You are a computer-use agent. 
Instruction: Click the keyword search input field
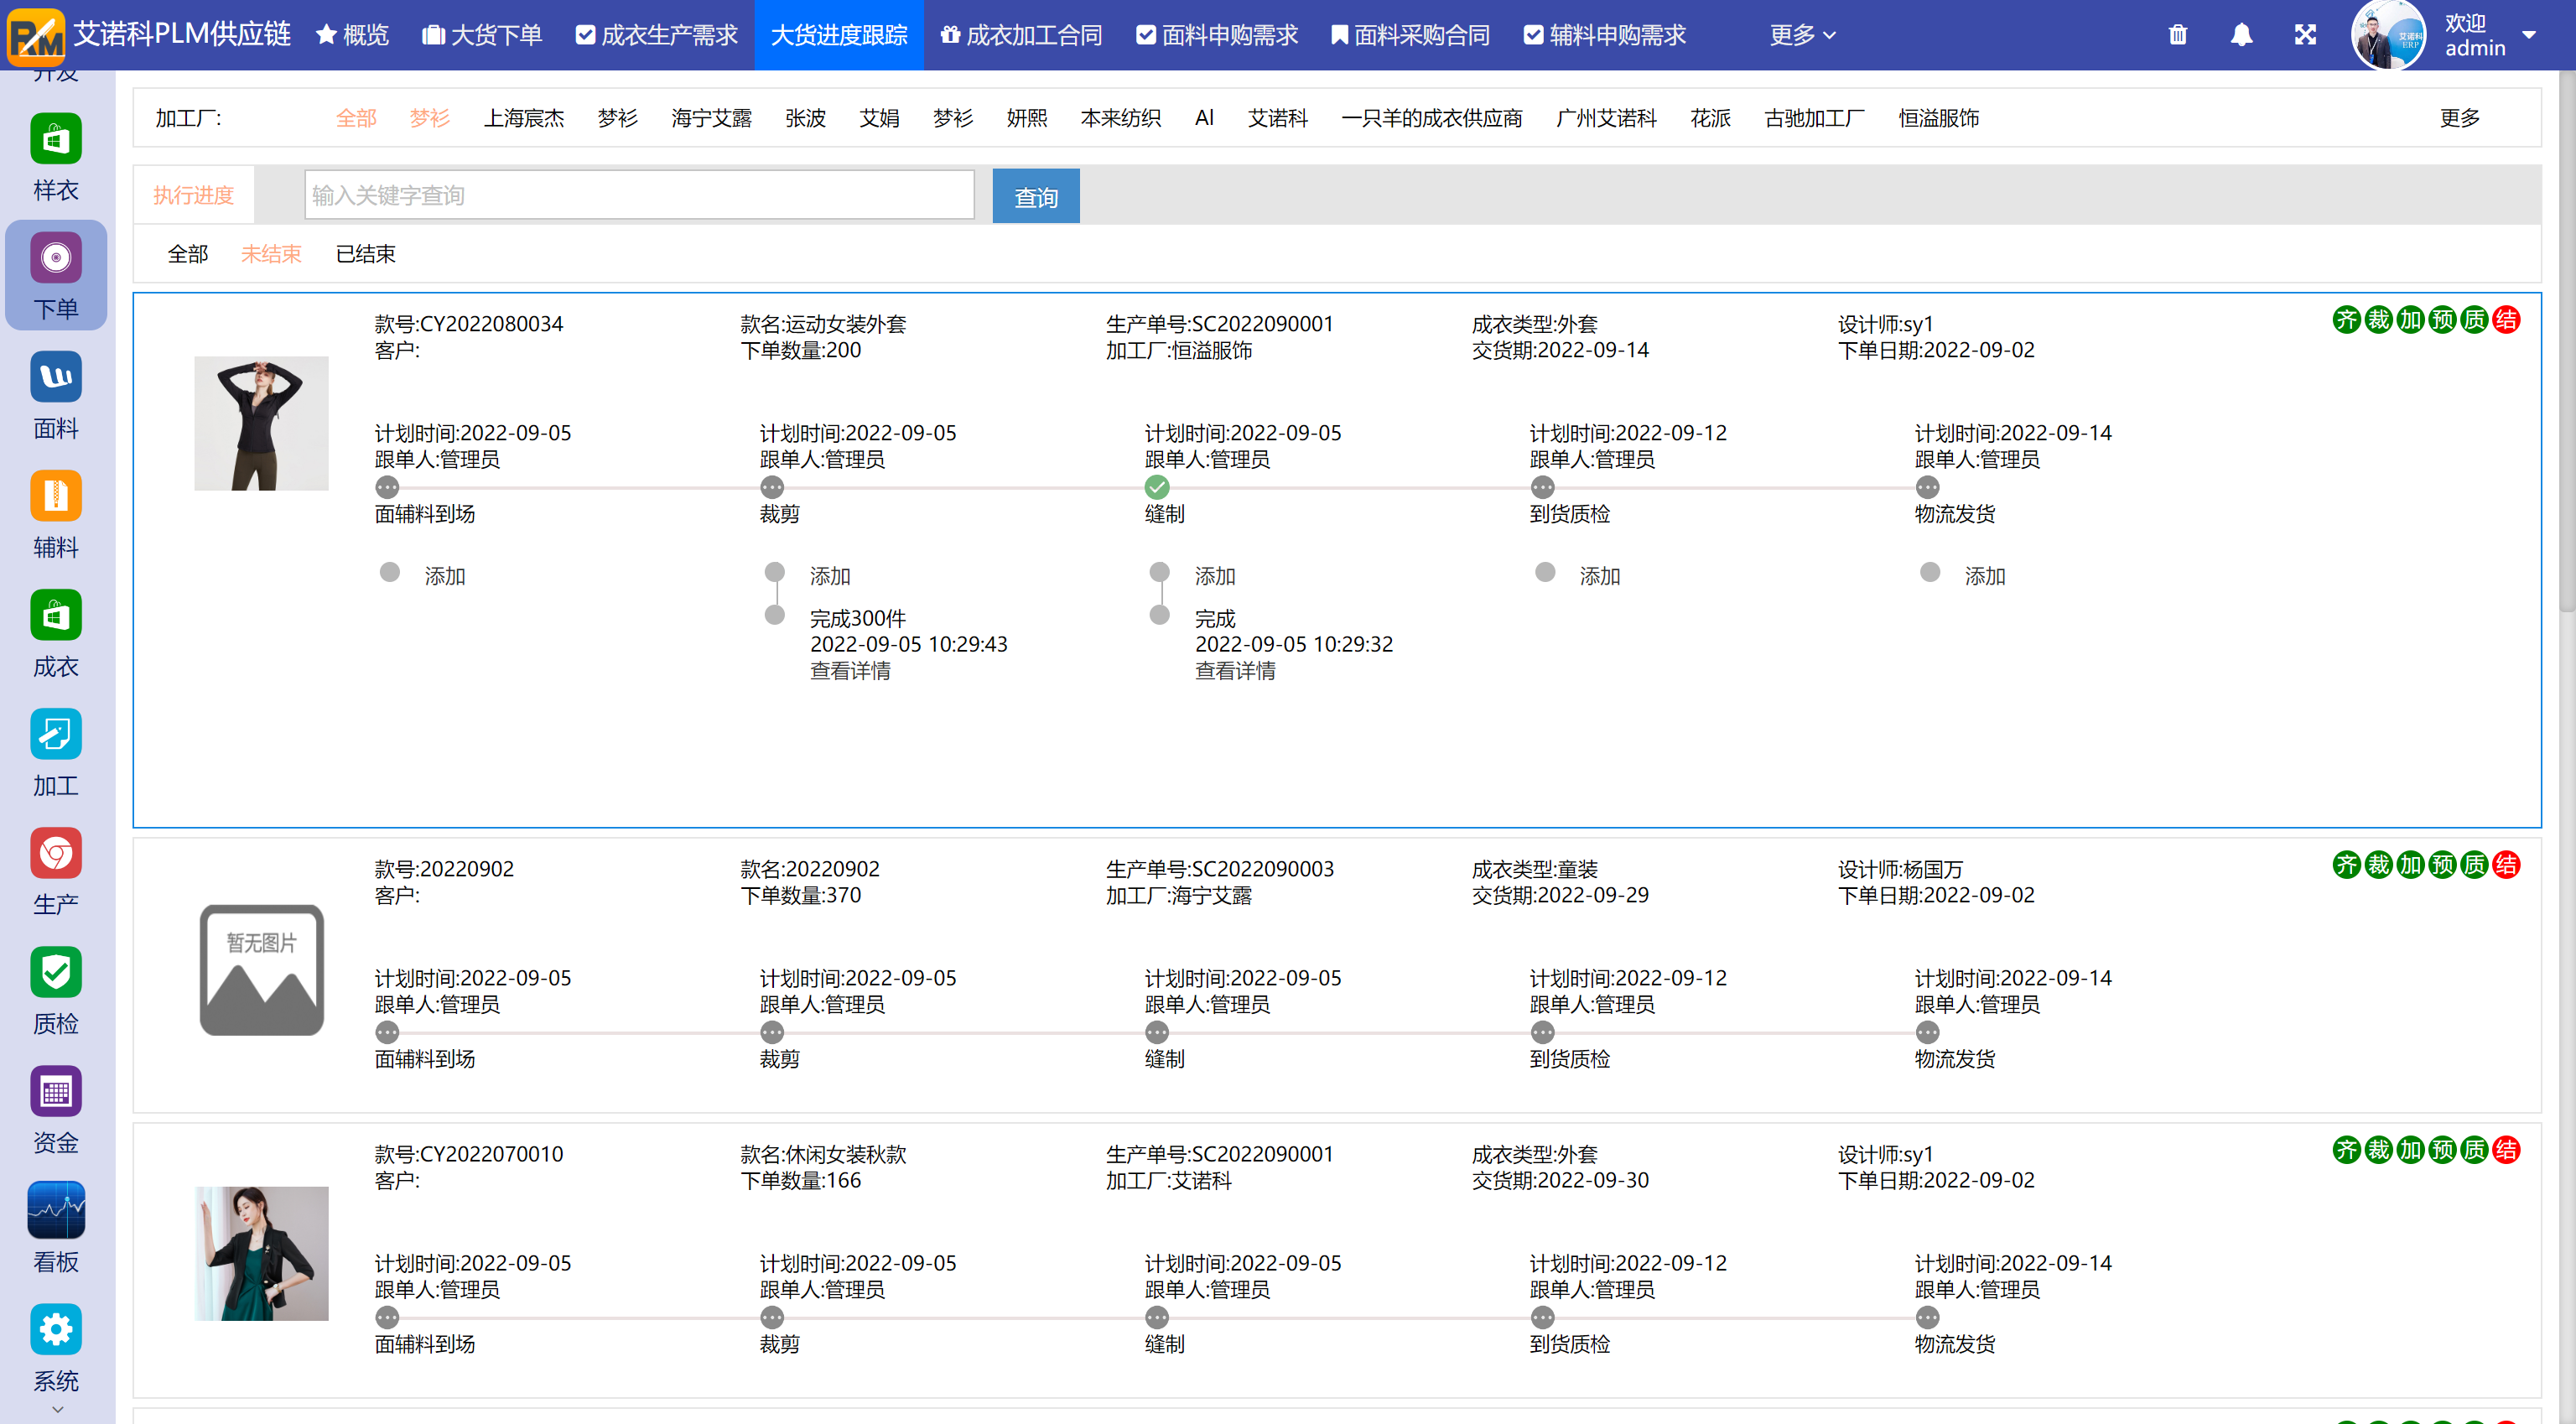coord(638,195)
